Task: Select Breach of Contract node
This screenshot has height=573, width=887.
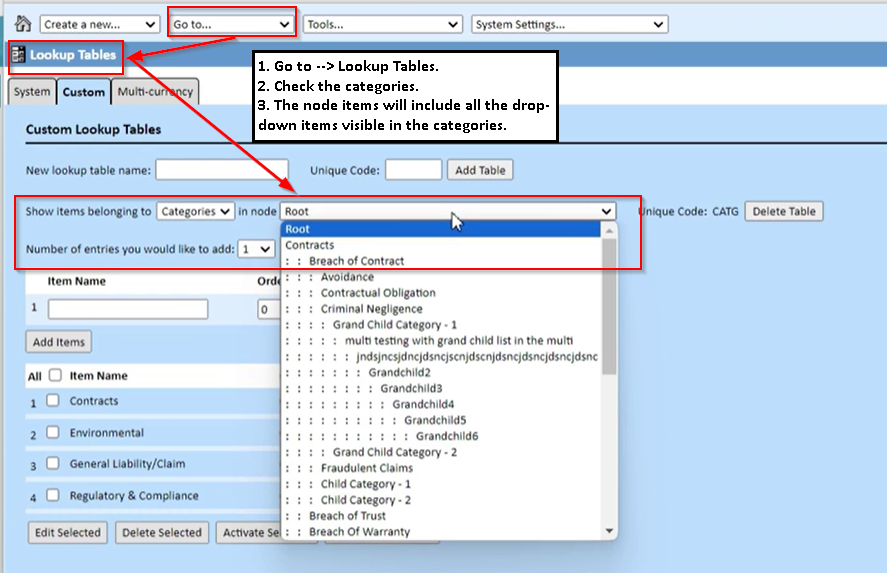Action: [441, 261]
